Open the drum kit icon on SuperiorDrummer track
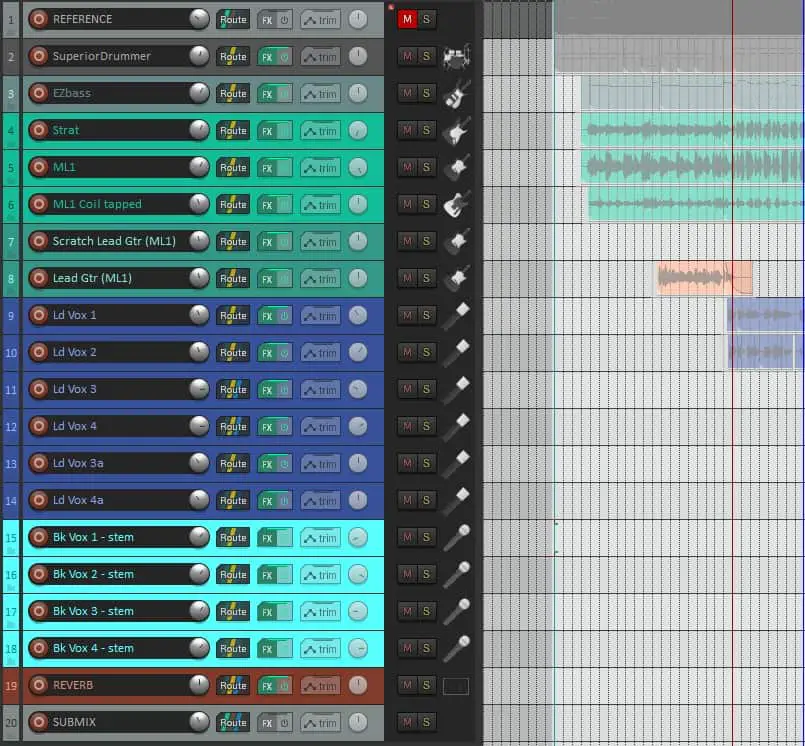Viewport: 805px width, 746px height. click(456, 56)
